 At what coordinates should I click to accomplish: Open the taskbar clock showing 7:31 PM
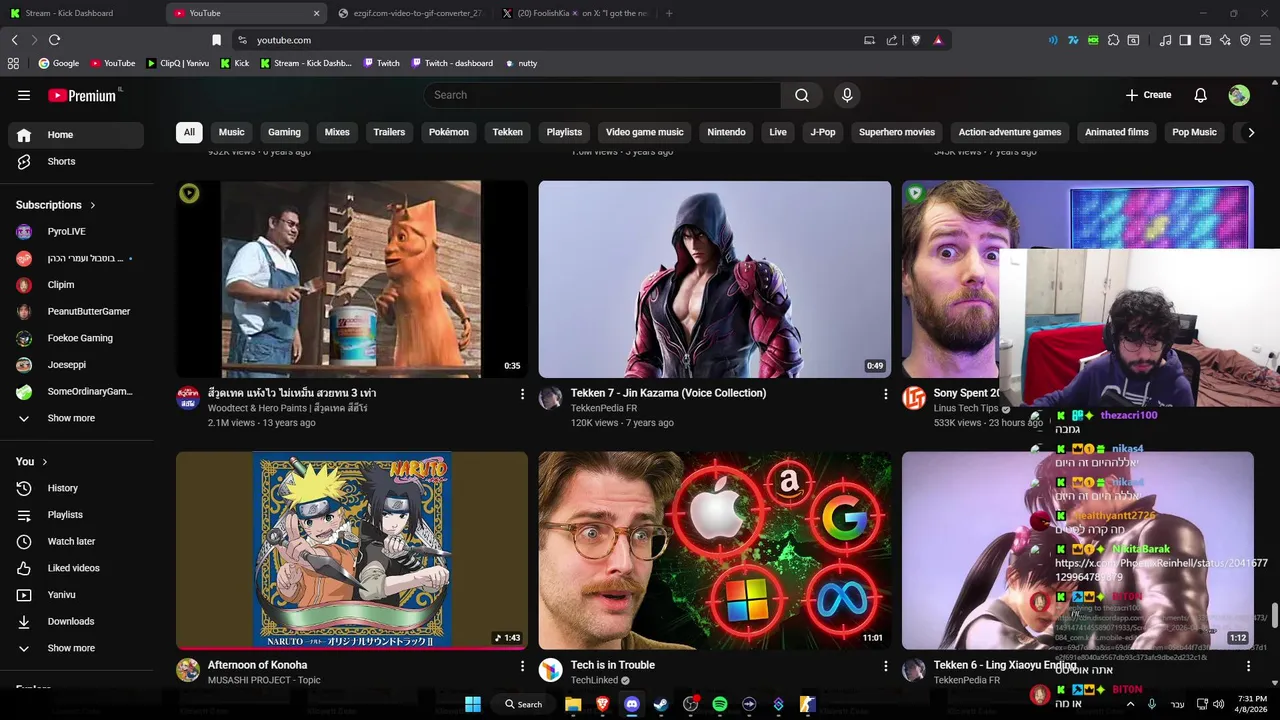(1252, 704)
